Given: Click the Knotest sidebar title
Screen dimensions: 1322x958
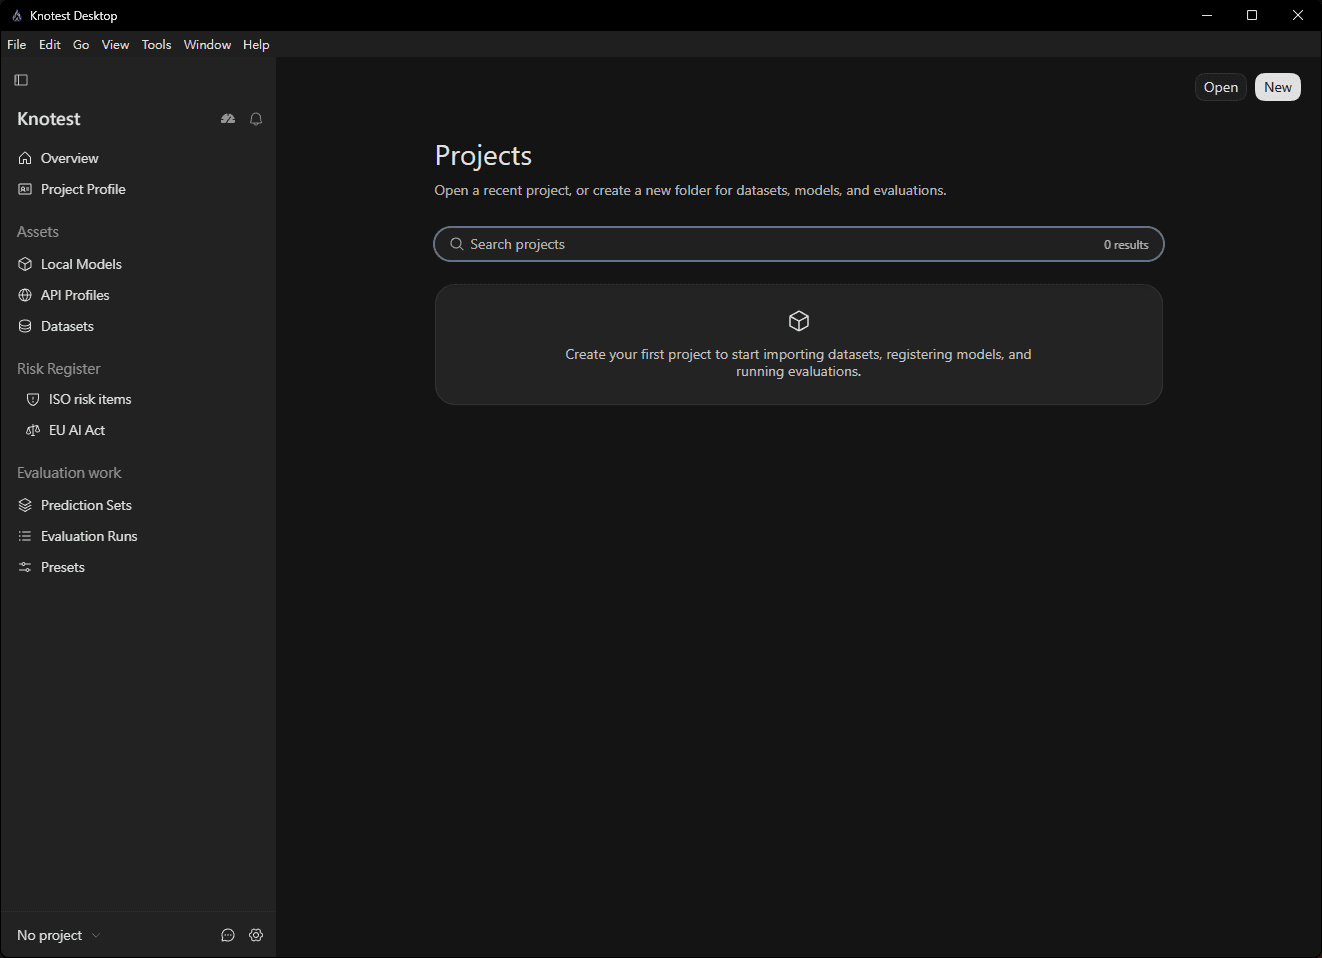Looking at the screenshot, I should (49, 119).
